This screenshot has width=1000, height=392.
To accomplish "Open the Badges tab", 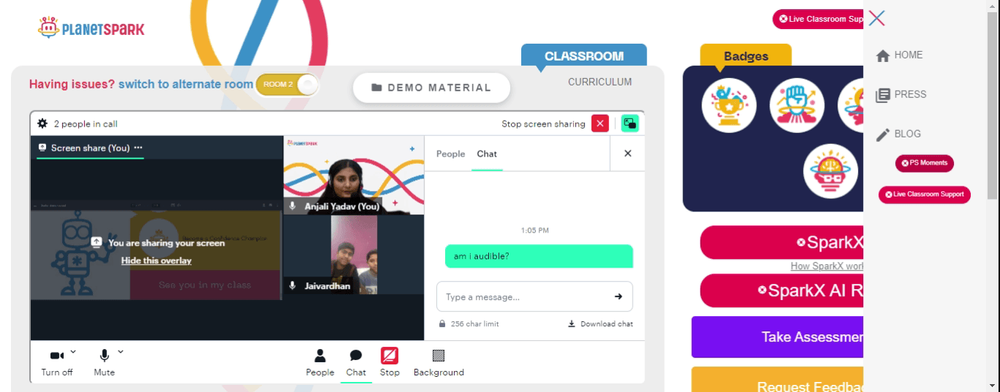I will (746, 56).
